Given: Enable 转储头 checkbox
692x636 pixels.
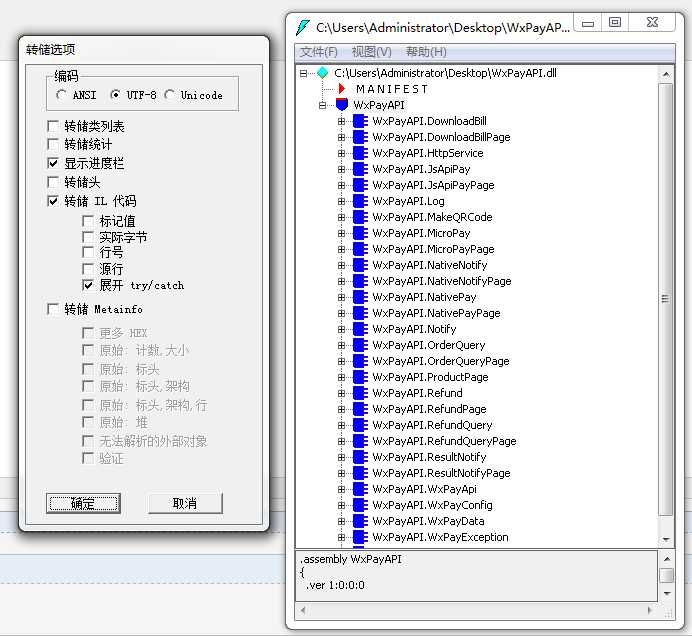Looking at the screenshot, I should (x=53, y=182).
